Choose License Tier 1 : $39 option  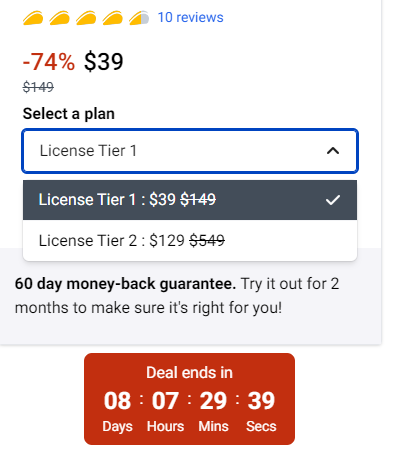[190, 200]
